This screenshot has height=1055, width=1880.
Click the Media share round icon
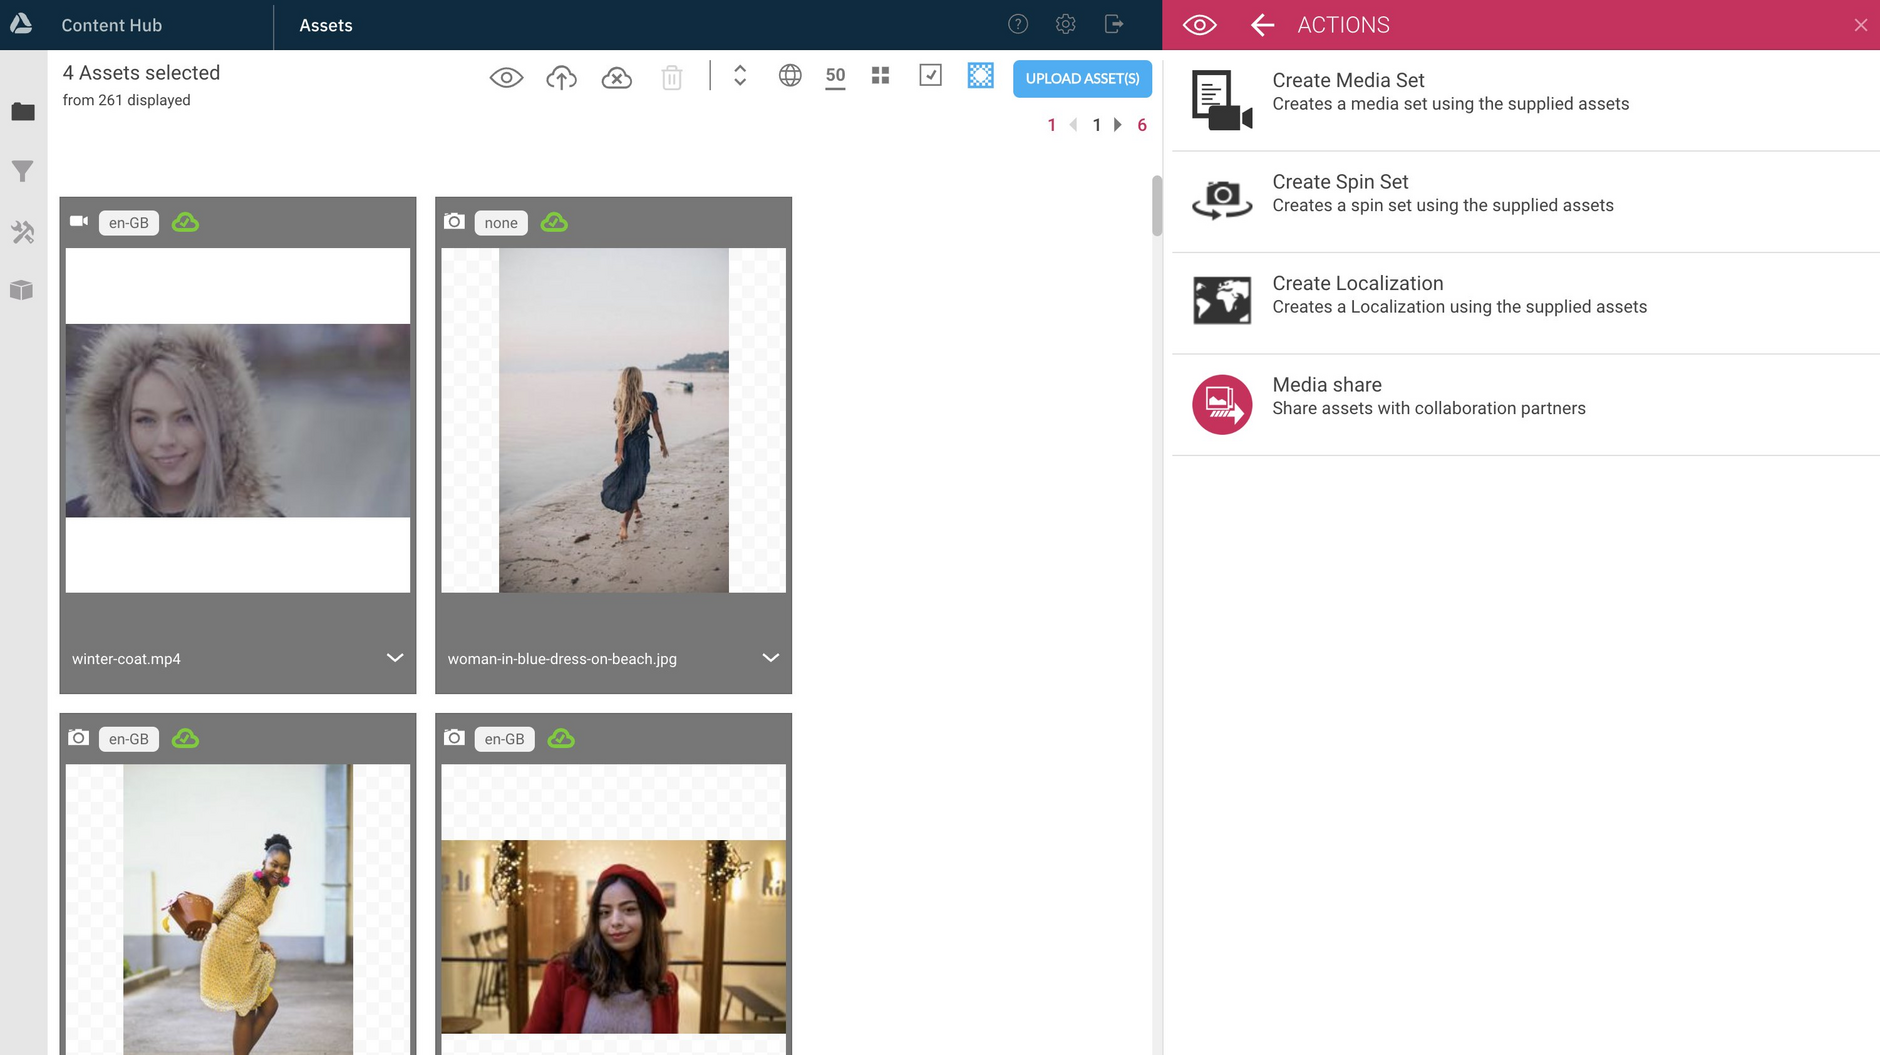click(x=1222, y=404)
